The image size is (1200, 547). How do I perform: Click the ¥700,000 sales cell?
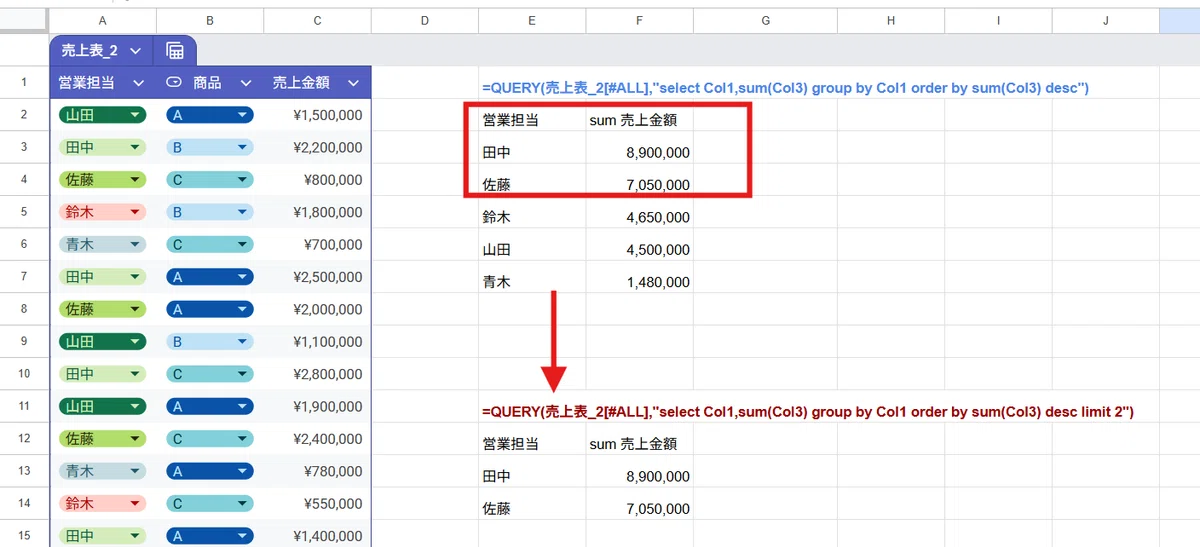pos(317,244)
